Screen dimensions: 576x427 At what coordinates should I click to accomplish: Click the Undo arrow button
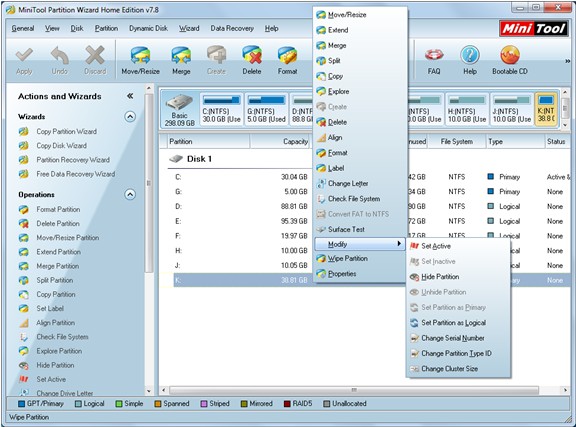(60, 61)
